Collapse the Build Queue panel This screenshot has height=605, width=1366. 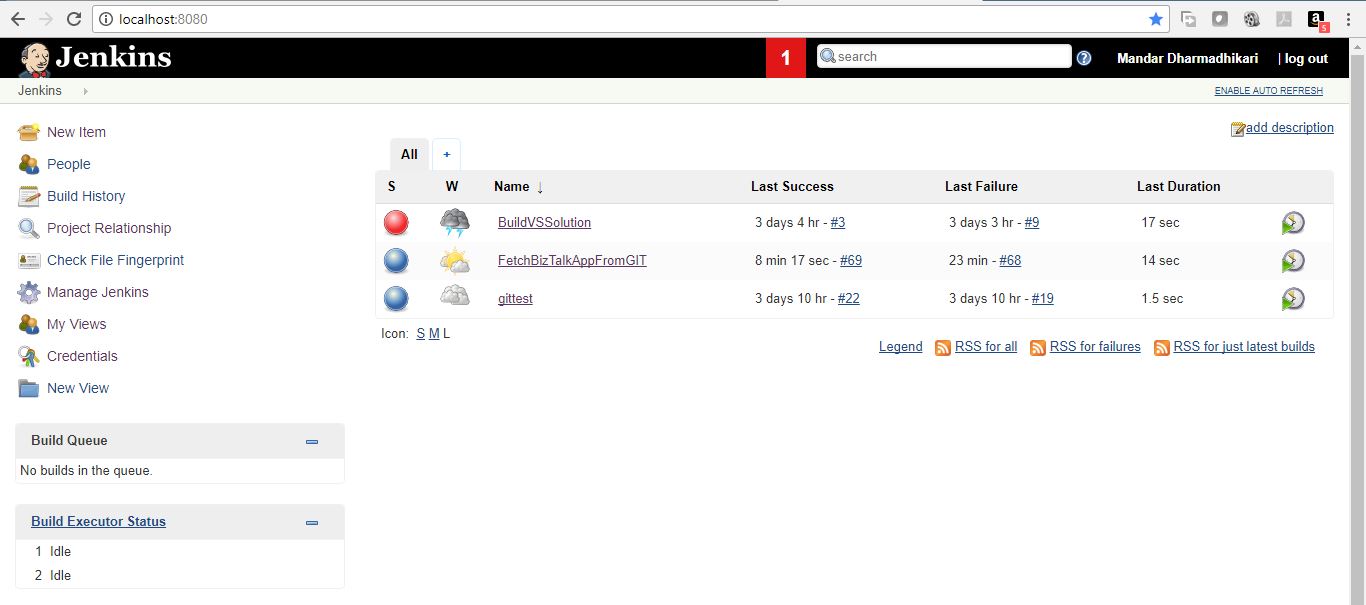tap(312, 441)
